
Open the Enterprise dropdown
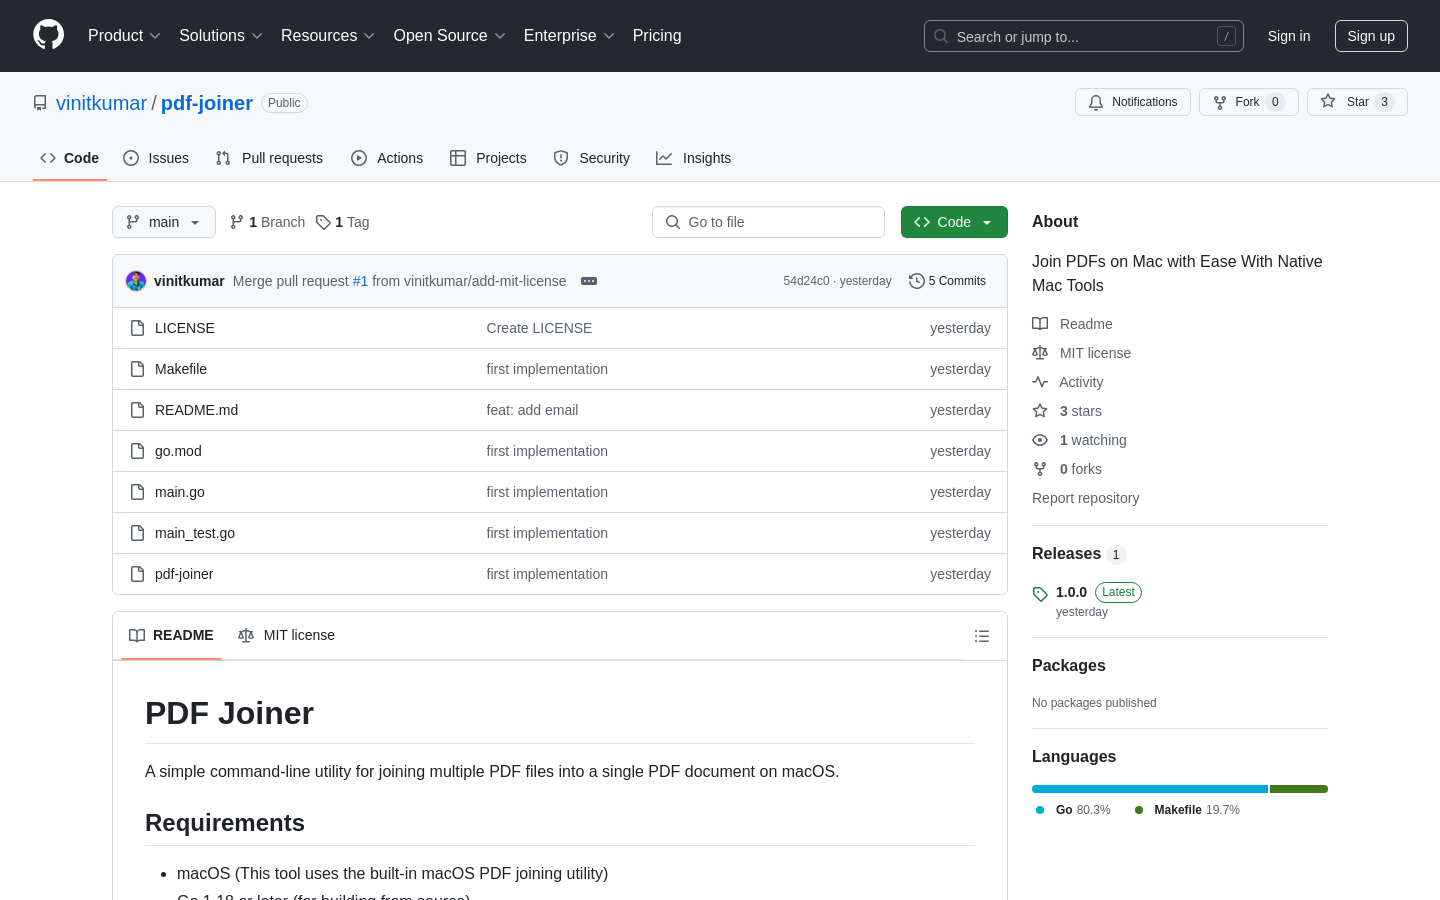(x=569, y=35)
